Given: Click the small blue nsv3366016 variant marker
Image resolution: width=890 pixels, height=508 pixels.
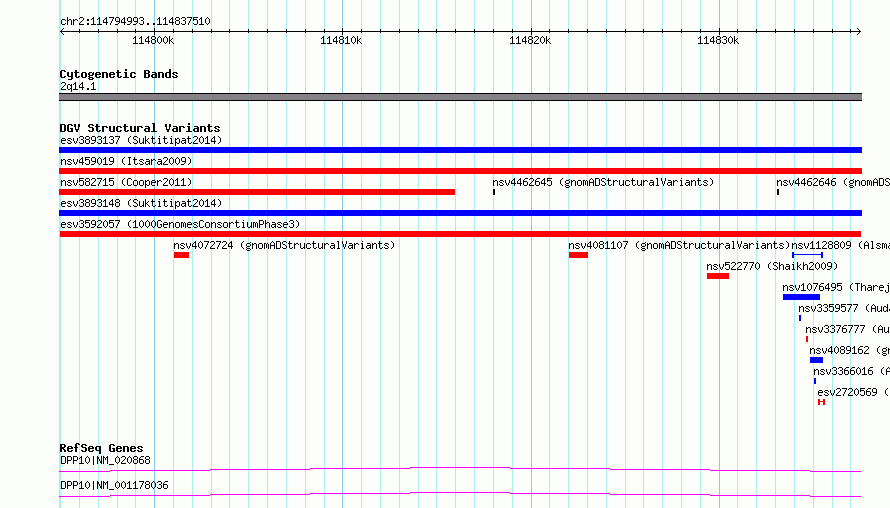Looking at the screenshot, I should click(x=815, y=381).
